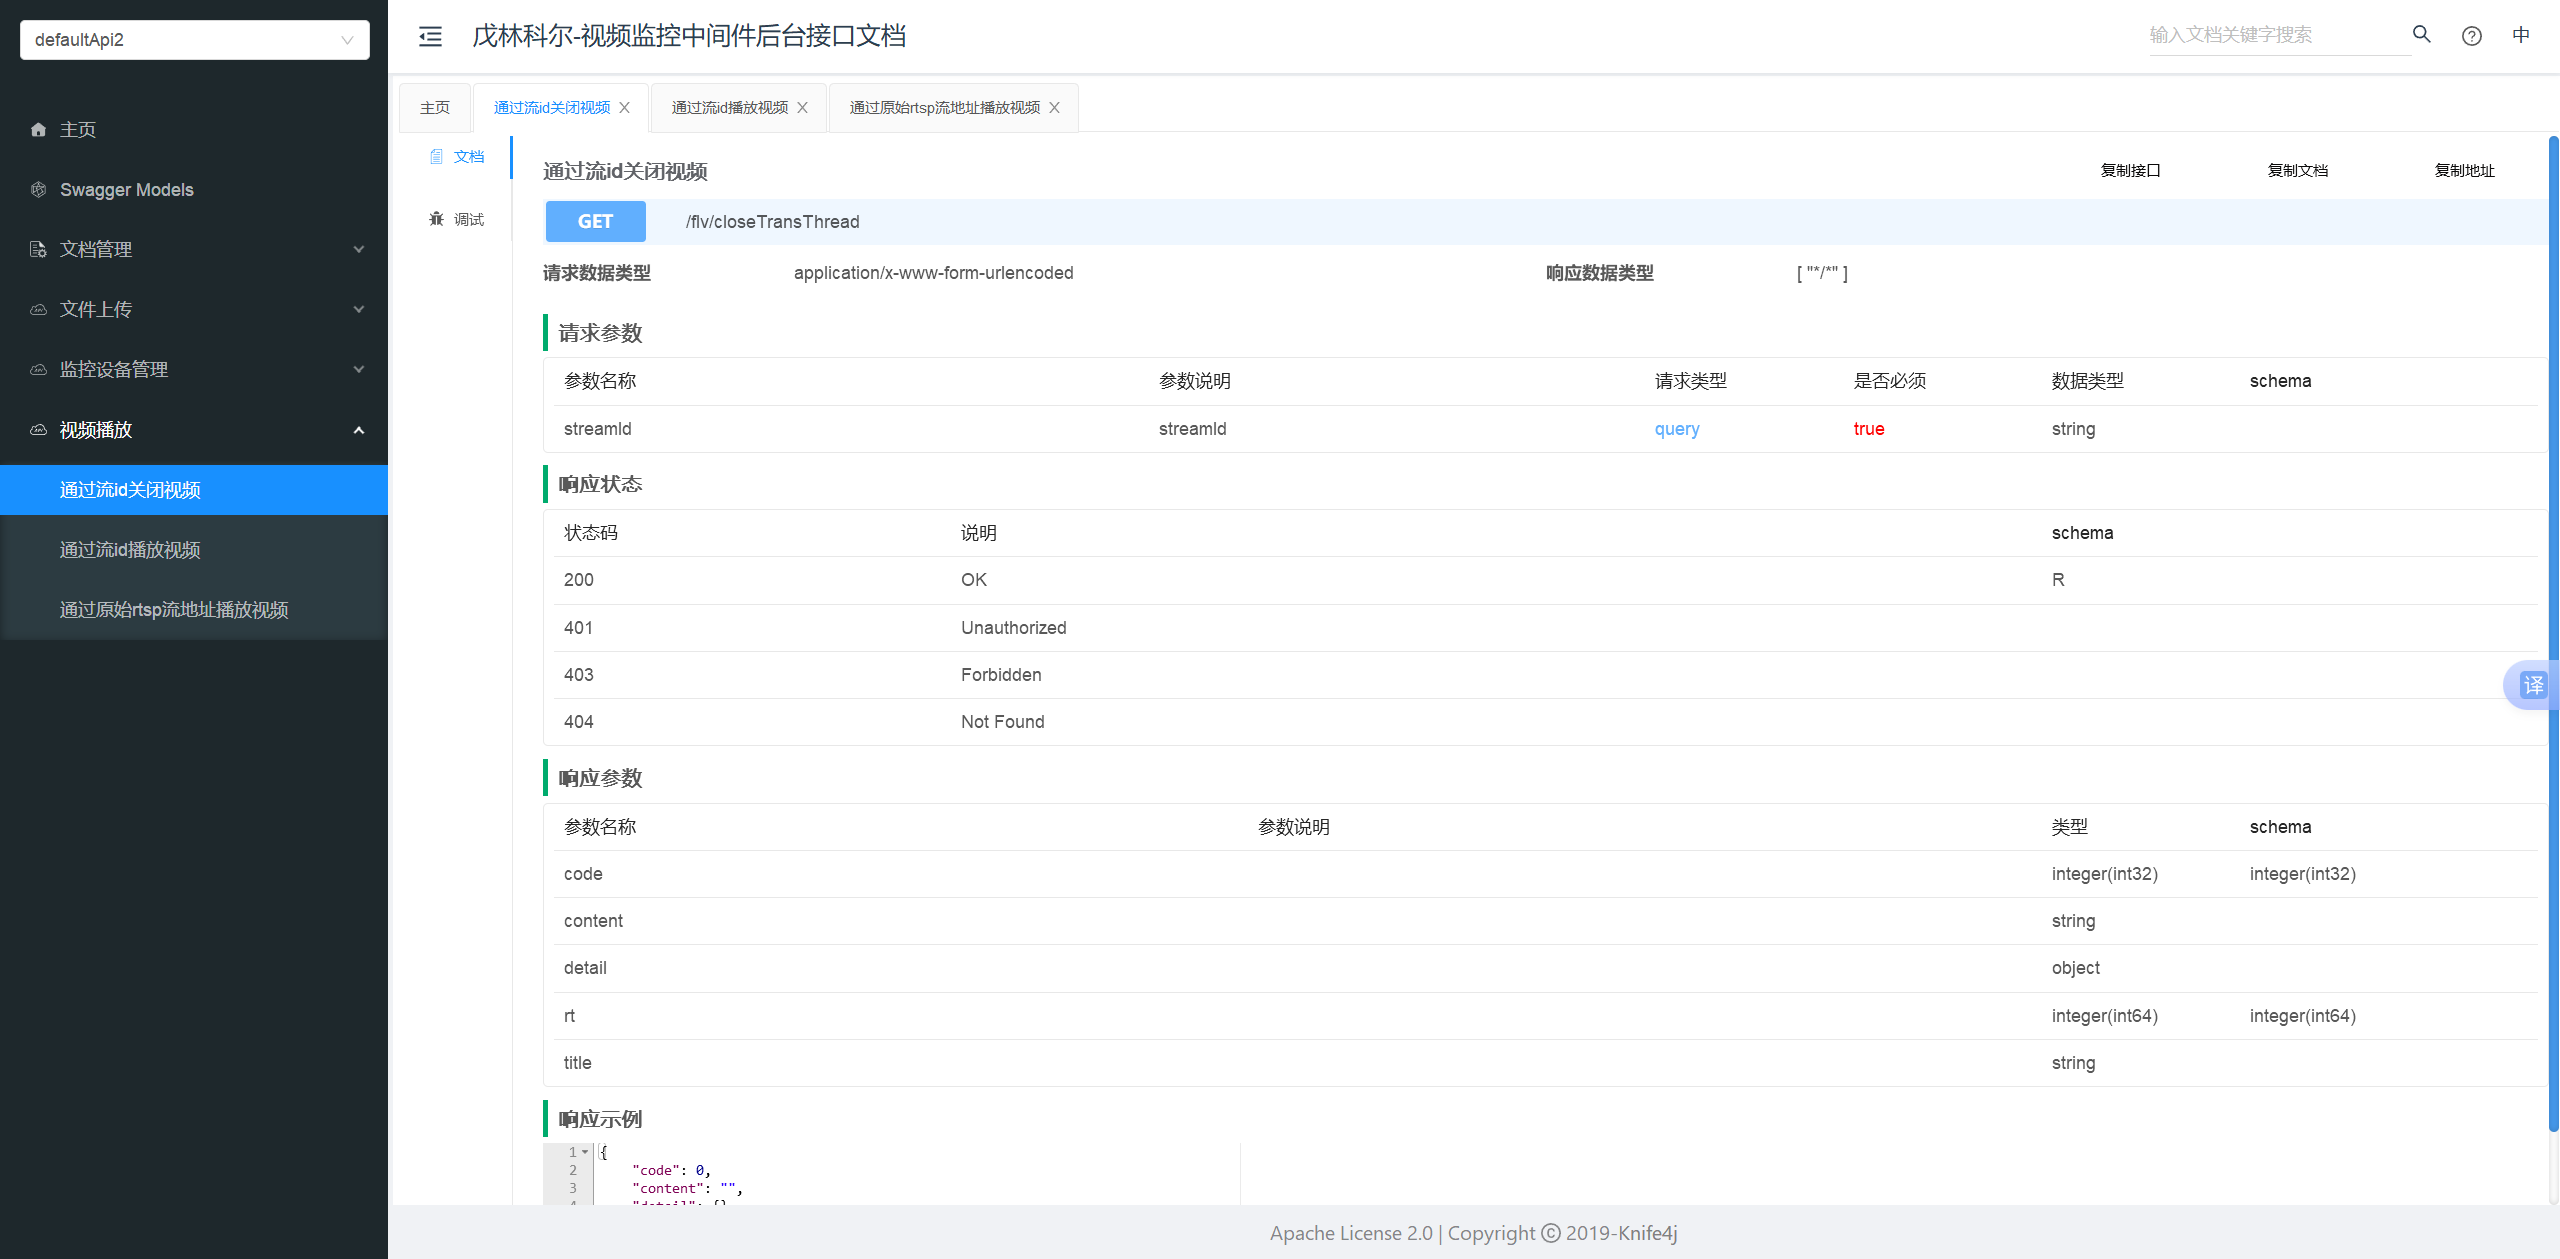
Task: Click 复制接口 button
Action: [2130, 171]
